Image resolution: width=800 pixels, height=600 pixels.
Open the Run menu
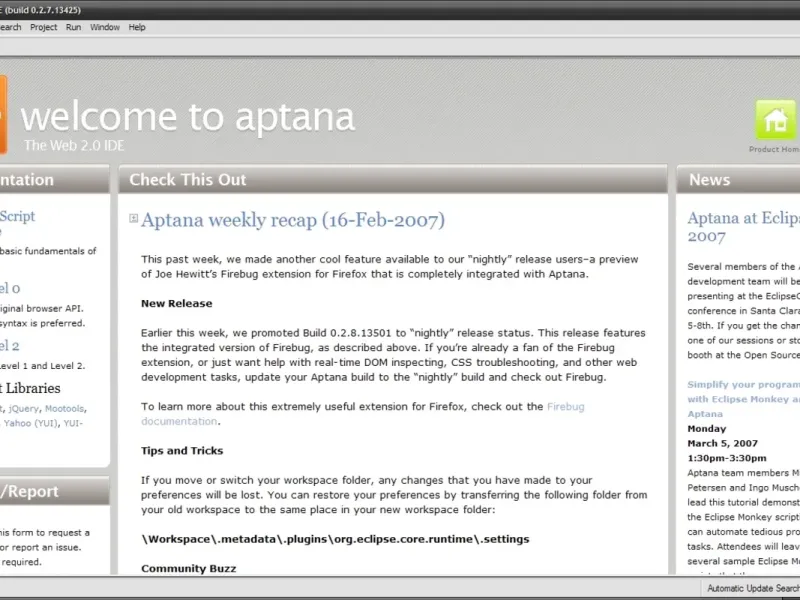pos(73,27)
